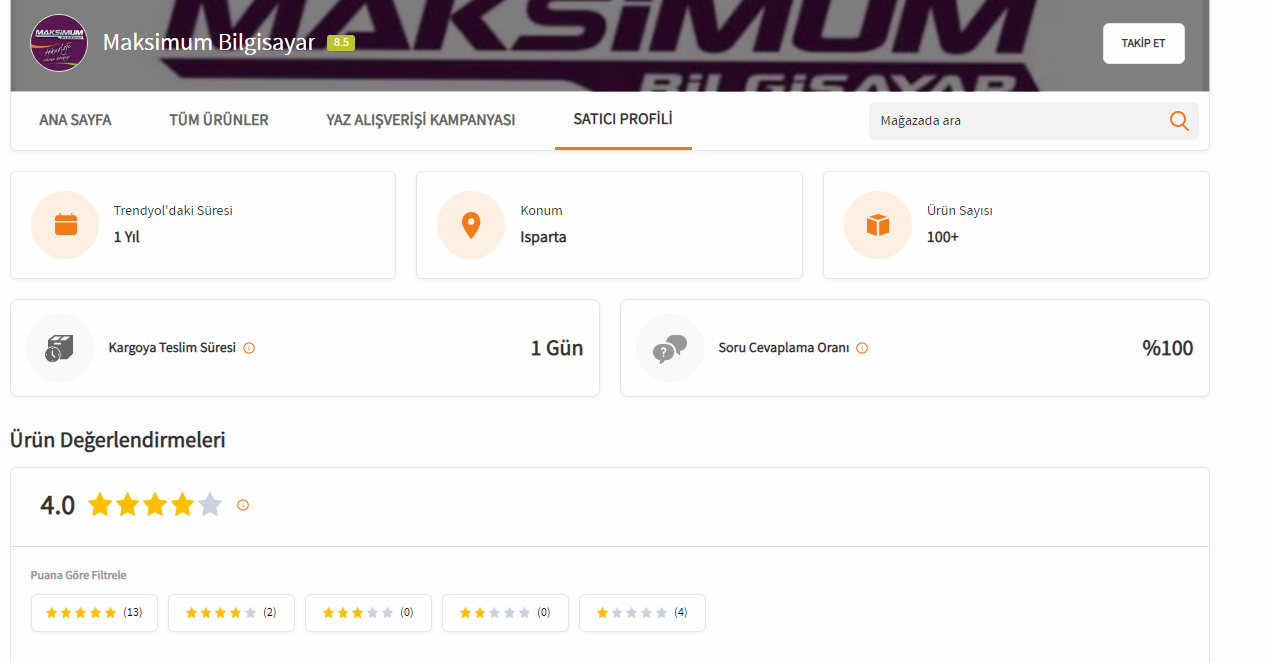Click the info icon next to the 4.0 rating
The height and width of the screenshot is (663, 1272).
(x=243, y=505)
